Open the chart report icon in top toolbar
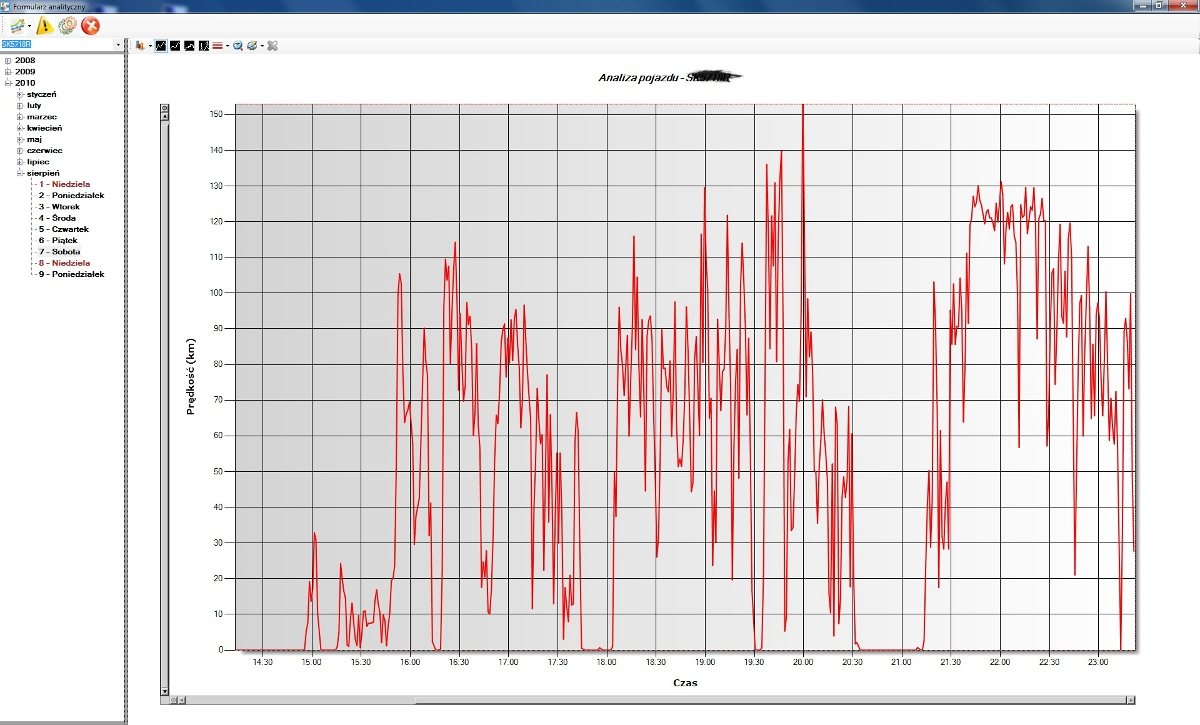The width and height of the screenshot is (1200, 725). pyautogui.click(x=18, y=26)
